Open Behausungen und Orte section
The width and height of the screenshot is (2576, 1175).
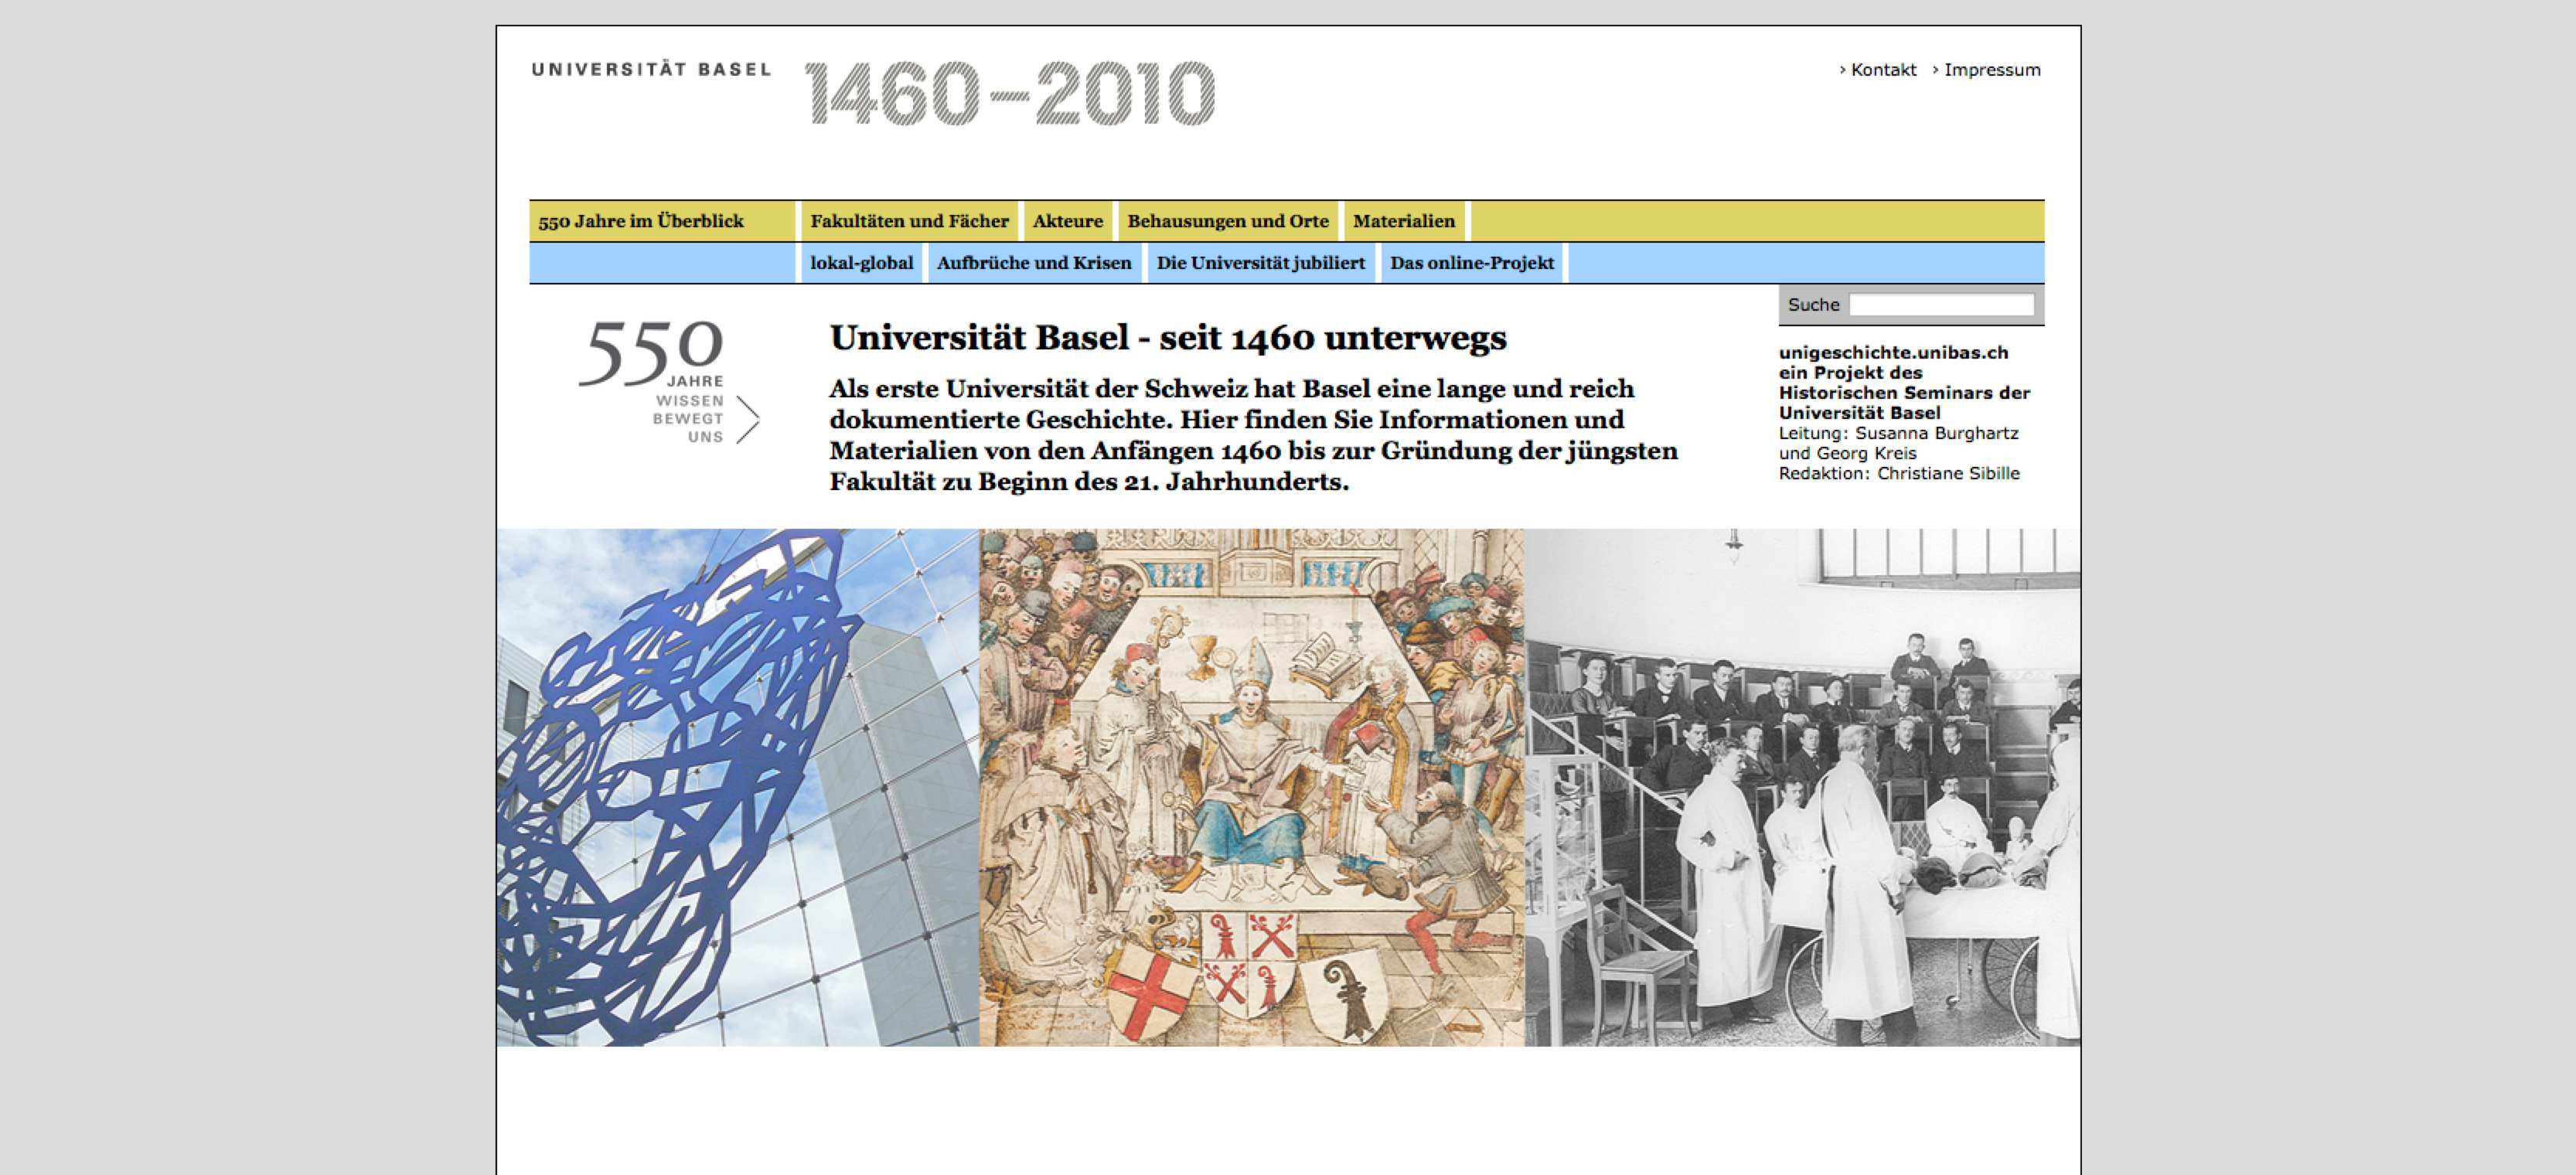[x=1227, y=220]
